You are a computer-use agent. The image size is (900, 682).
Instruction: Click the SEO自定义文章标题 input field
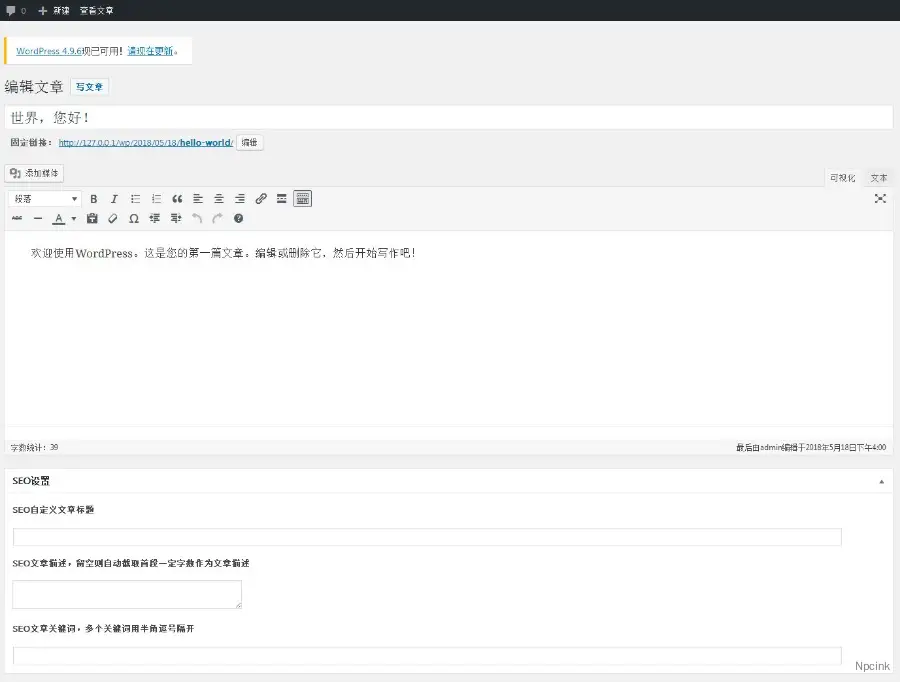tap(427, 537)
